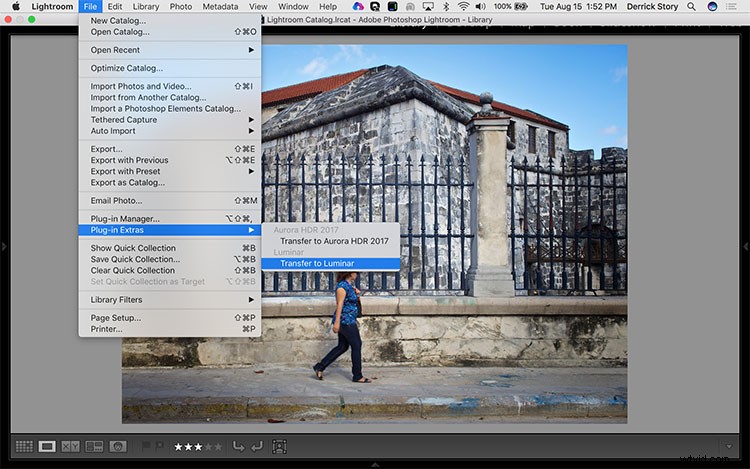Expand Auto Import submenu
Screen dimensions: 750x469
170,131
